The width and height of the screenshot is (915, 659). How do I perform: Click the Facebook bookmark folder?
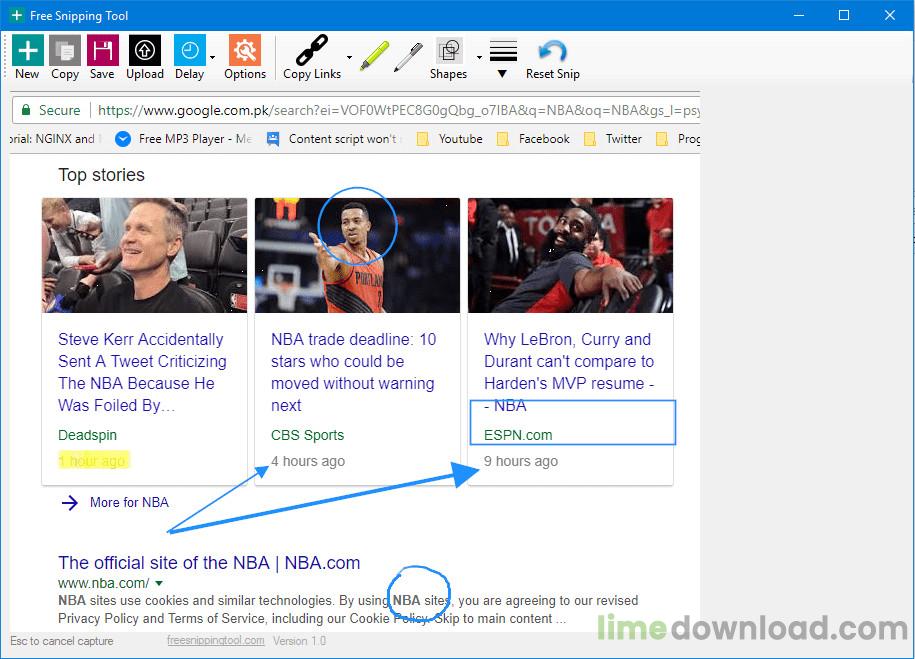(533, 139)
